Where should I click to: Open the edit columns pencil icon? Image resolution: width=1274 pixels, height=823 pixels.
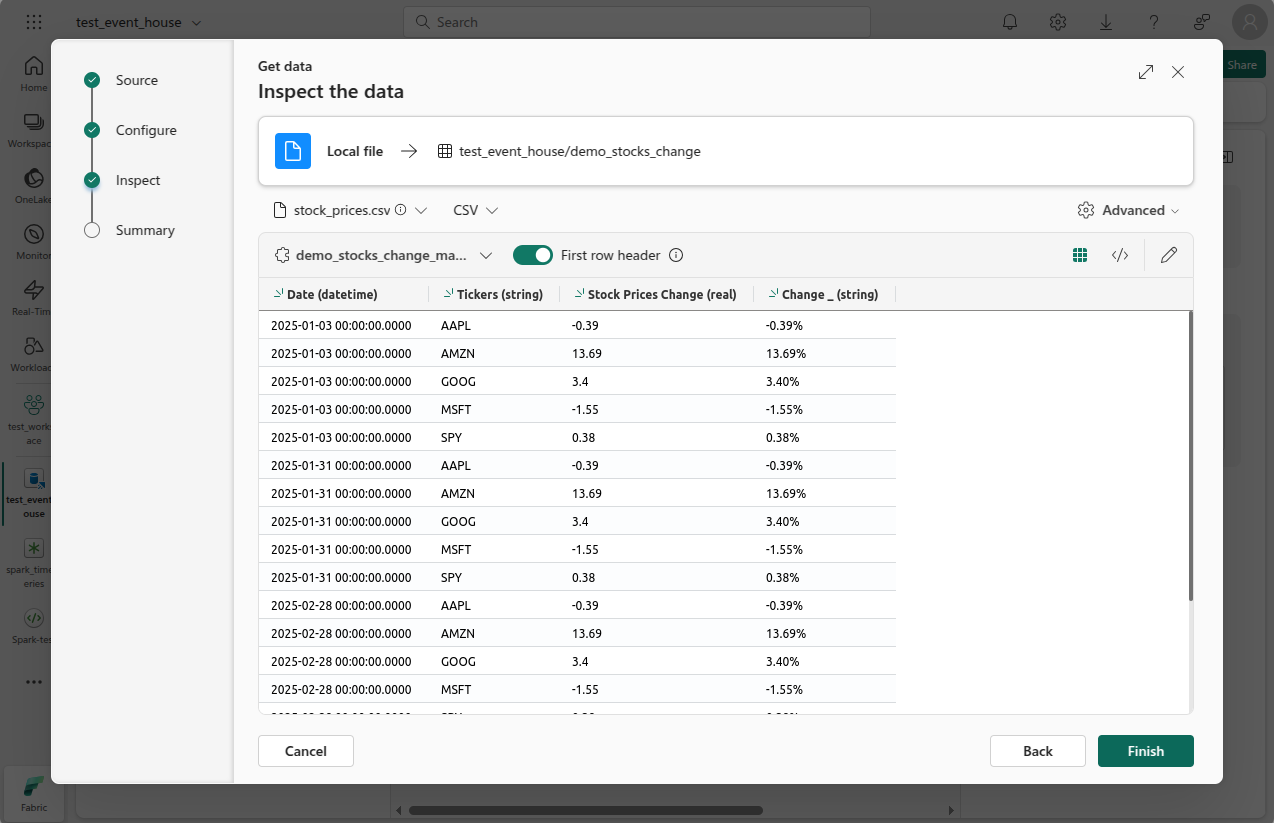(1168, 255)
